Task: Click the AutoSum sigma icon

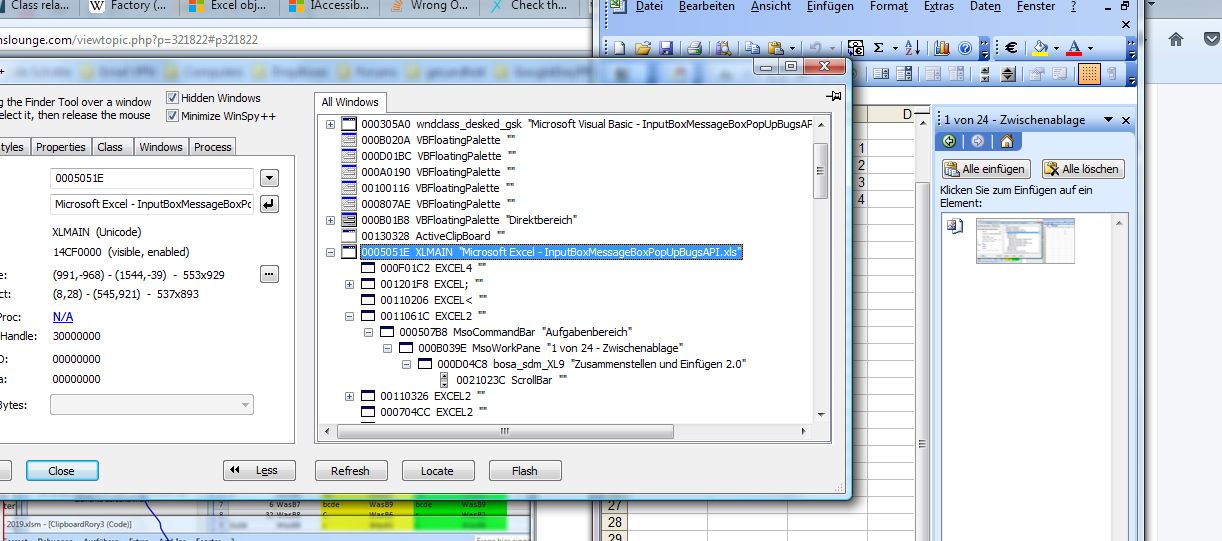Action: click(x=879, y=48)
